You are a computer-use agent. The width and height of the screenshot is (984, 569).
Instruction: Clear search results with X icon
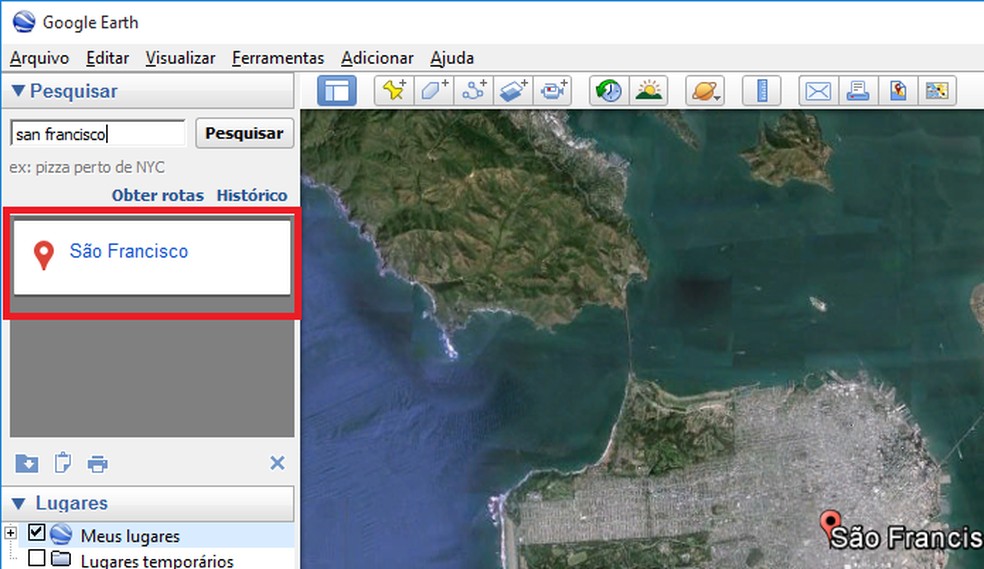pyautogui.click(x=277, y=463)
